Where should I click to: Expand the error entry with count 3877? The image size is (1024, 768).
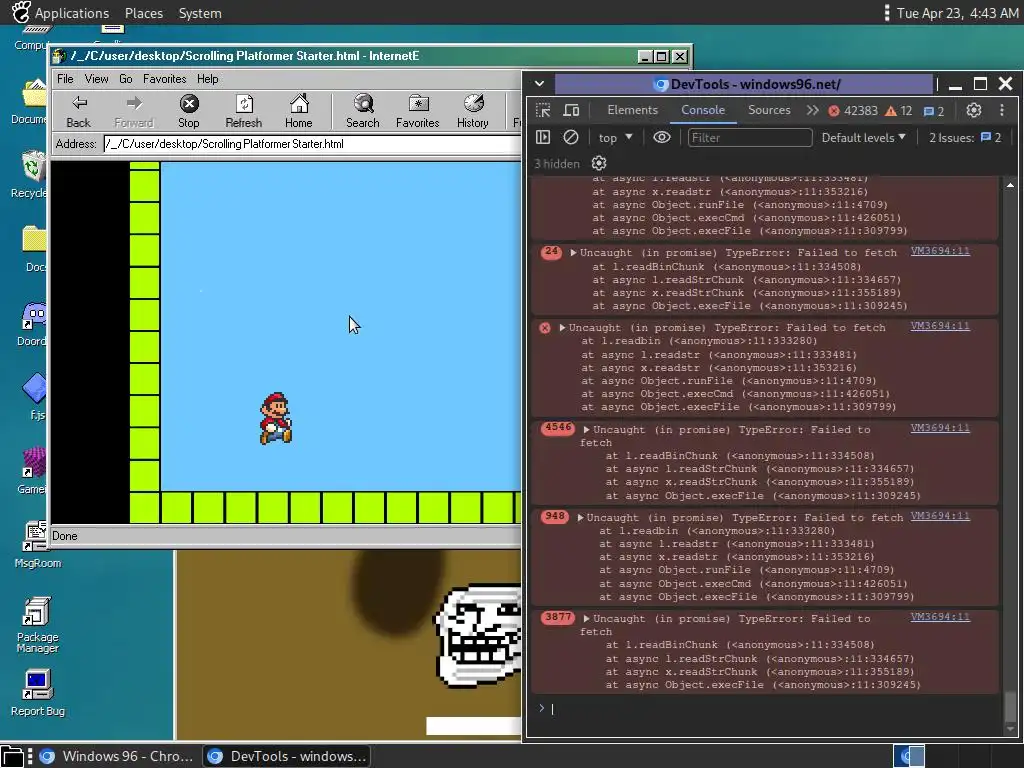pyautogui.click(x=586, y=618)
